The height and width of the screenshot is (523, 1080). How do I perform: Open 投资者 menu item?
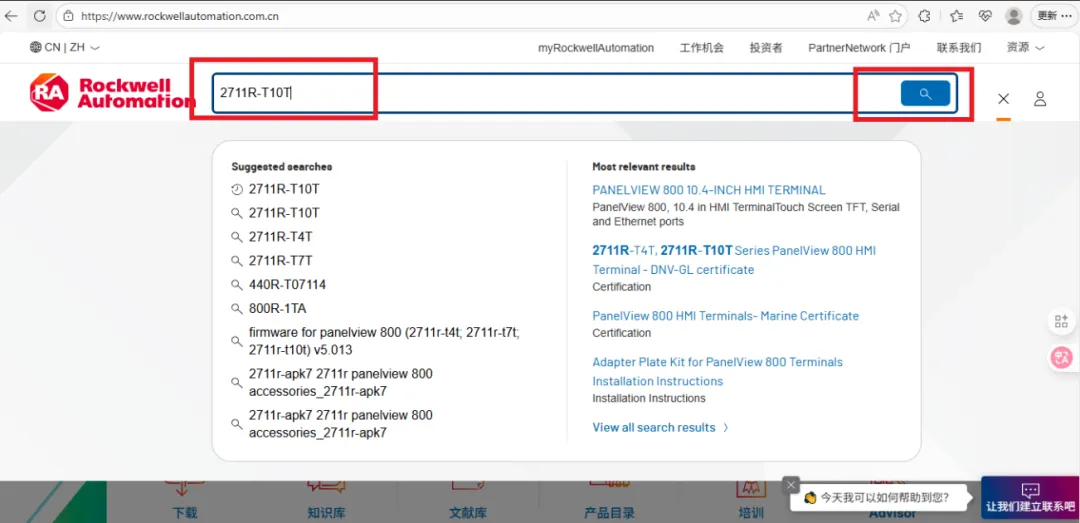(x=766, y=48)
